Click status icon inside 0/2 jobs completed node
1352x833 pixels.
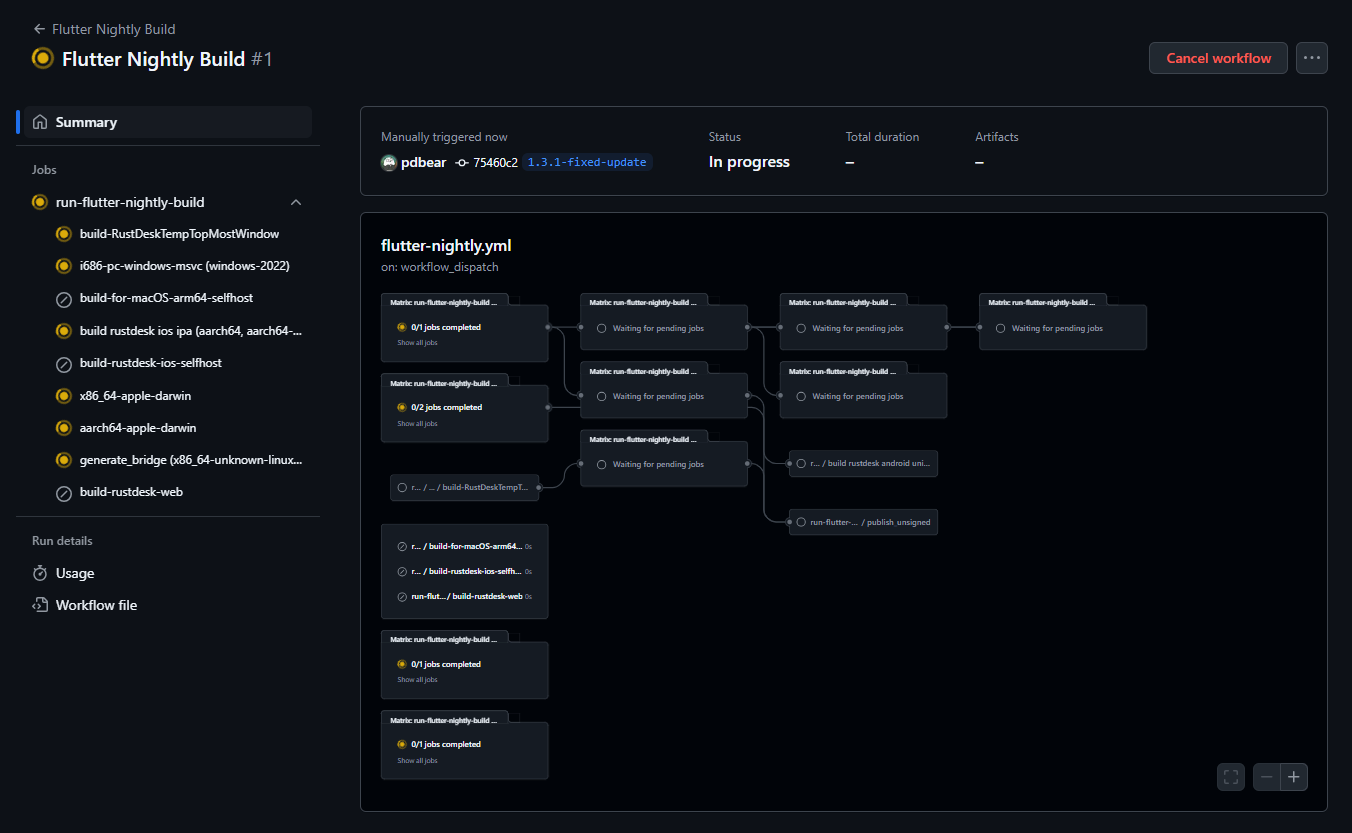click(402, 407)
